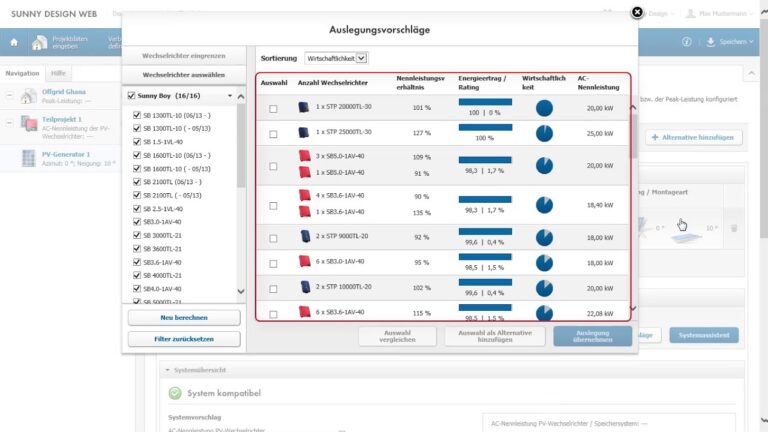Click the home icon in top bar

click(x=13, y=42)
